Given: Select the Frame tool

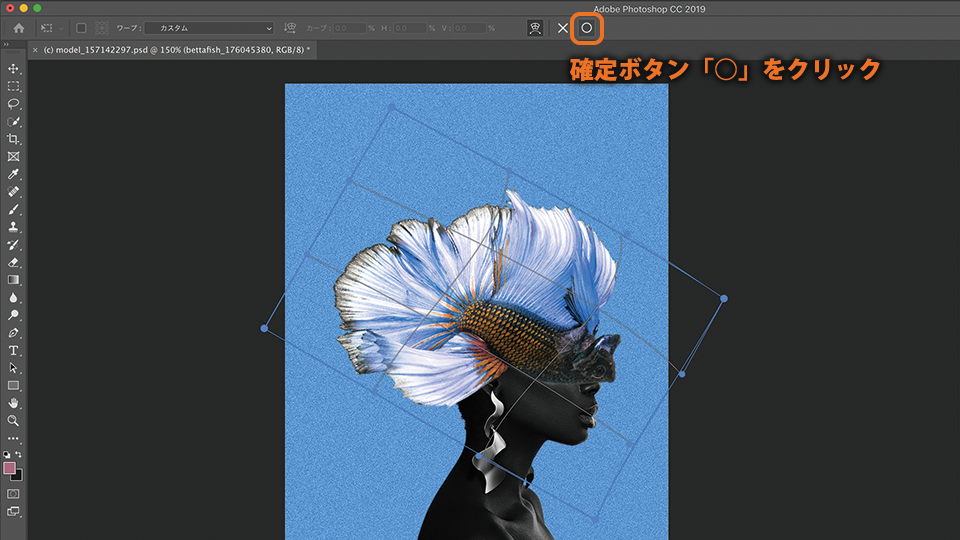Looking at the screenshot, I should point(13,157).
